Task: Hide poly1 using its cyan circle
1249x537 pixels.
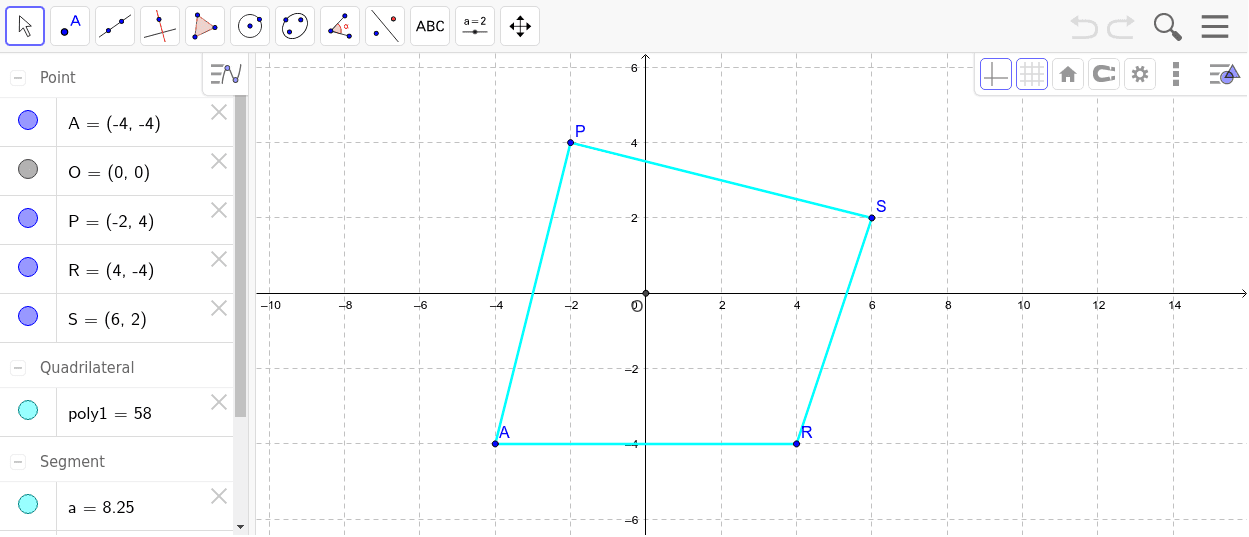Action: click(28, 411)
